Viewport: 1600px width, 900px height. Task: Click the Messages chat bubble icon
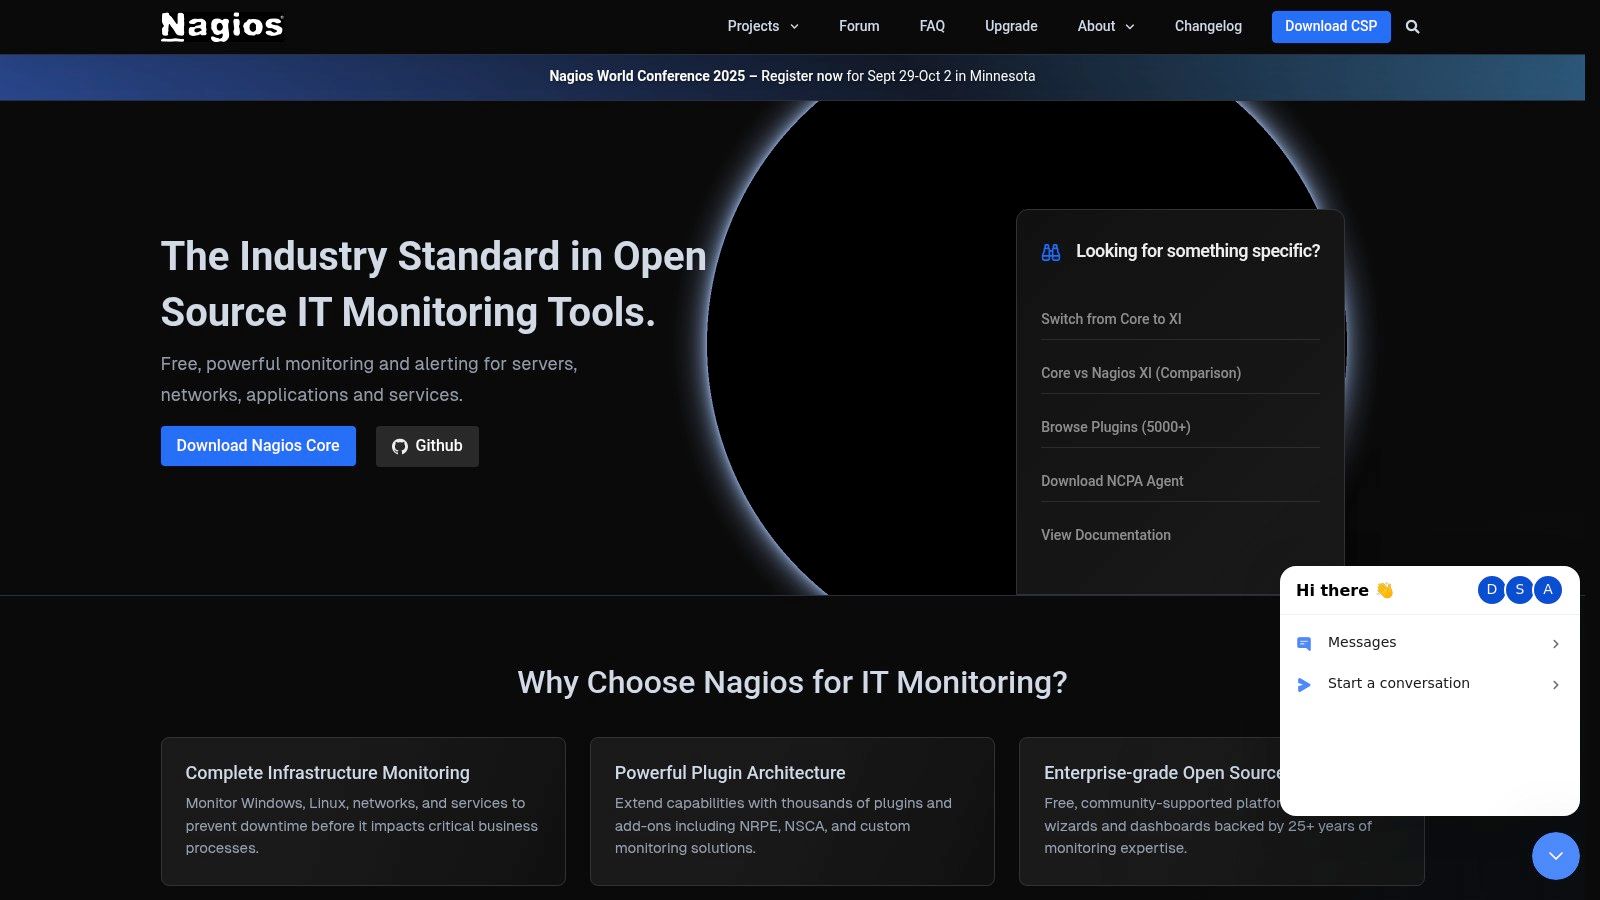(x=1304, y=643)
